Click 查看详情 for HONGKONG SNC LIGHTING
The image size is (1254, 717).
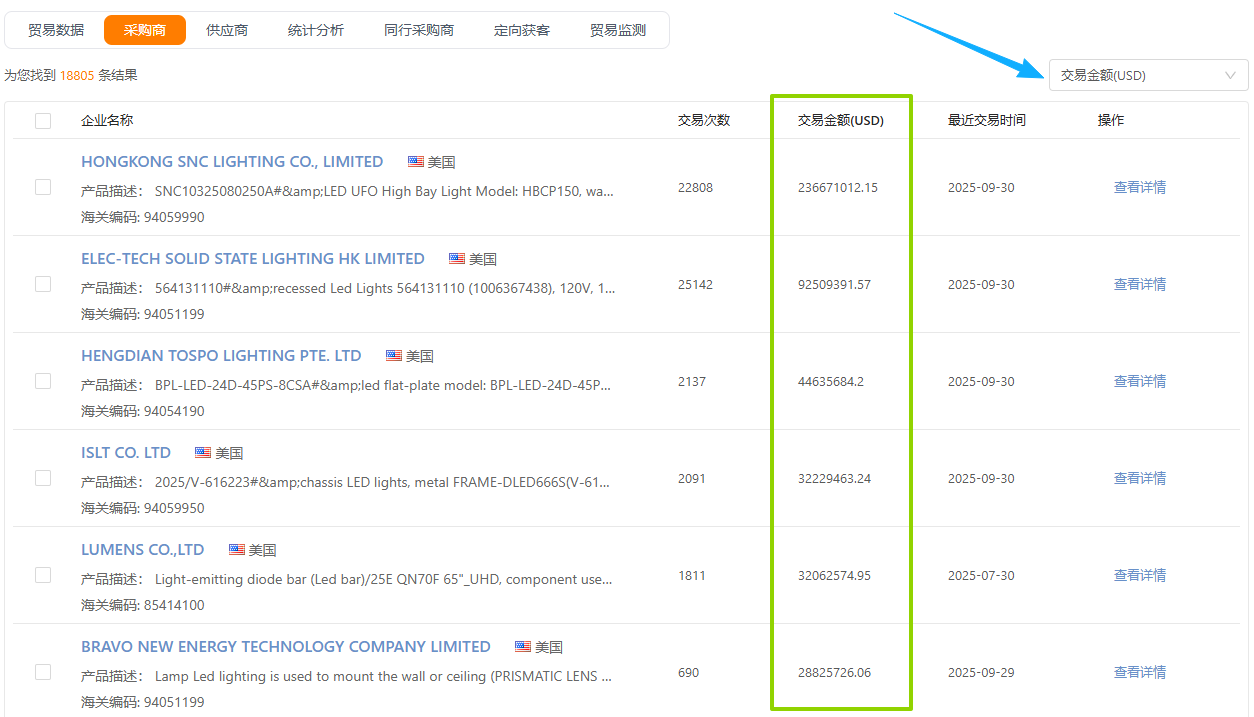(x=1140, y=187)
